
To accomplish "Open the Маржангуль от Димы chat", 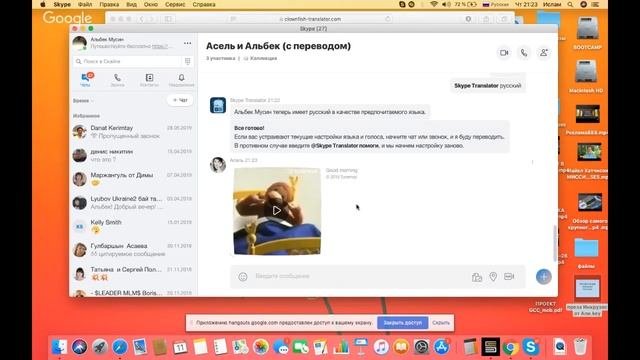I will (x=133, y=179).
